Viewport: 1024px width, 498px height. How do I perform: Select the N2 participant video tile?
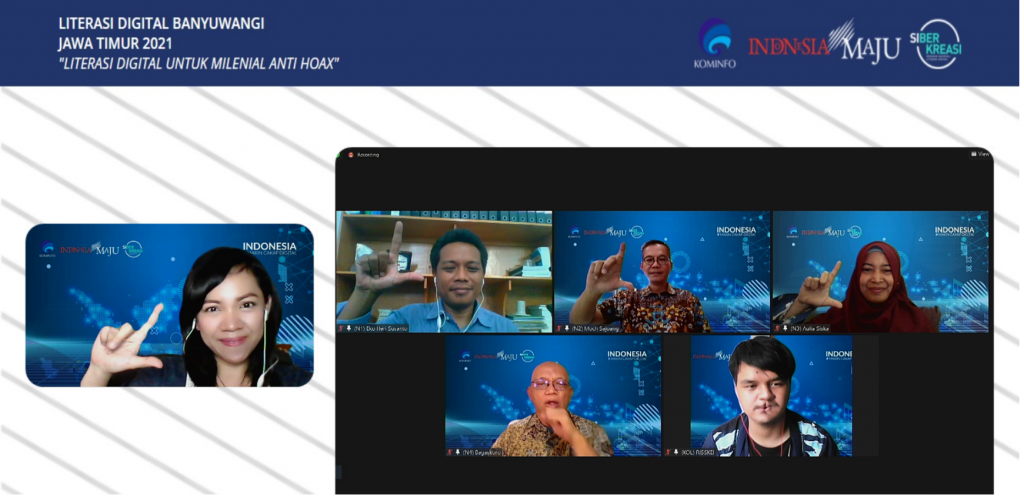662,270
